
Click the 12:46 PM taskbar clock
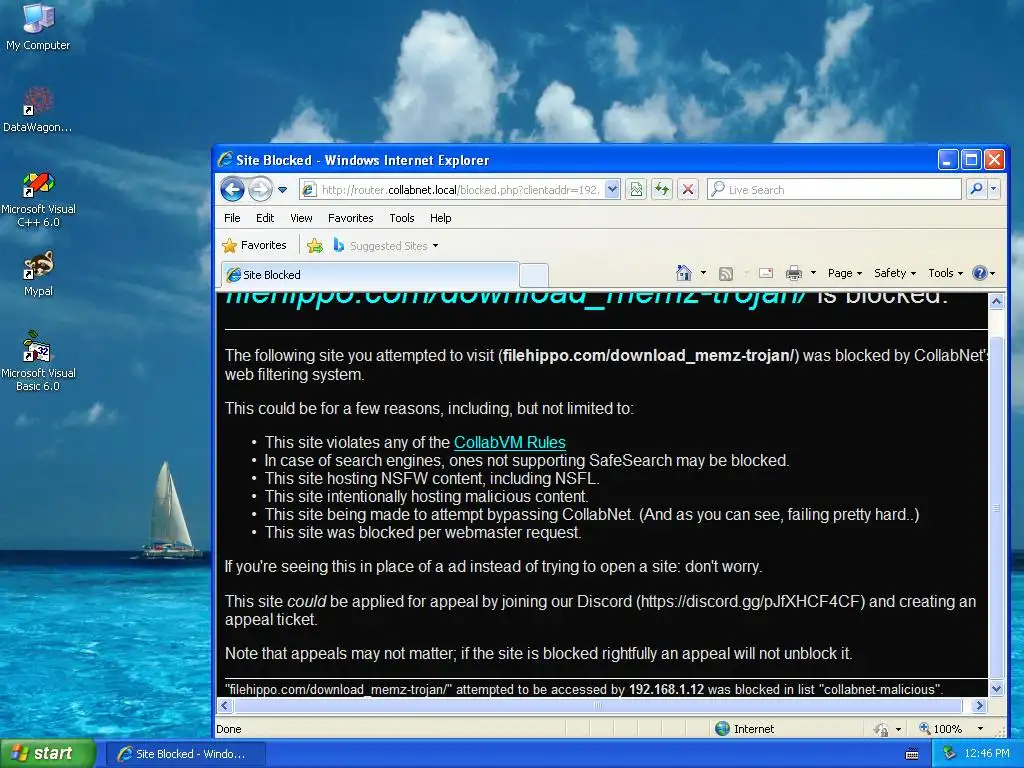coord(987,754)
